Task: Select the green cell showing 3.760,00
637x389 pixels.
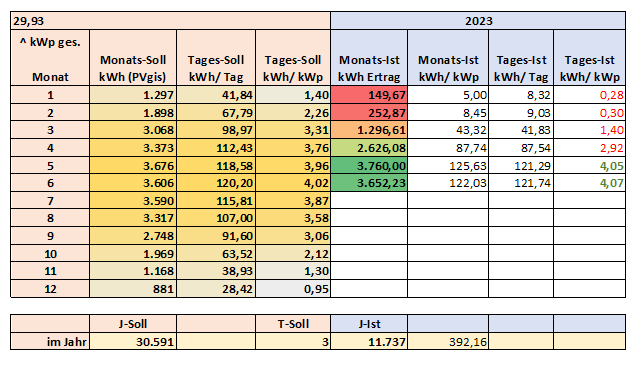Action: (x=369, y=166)
